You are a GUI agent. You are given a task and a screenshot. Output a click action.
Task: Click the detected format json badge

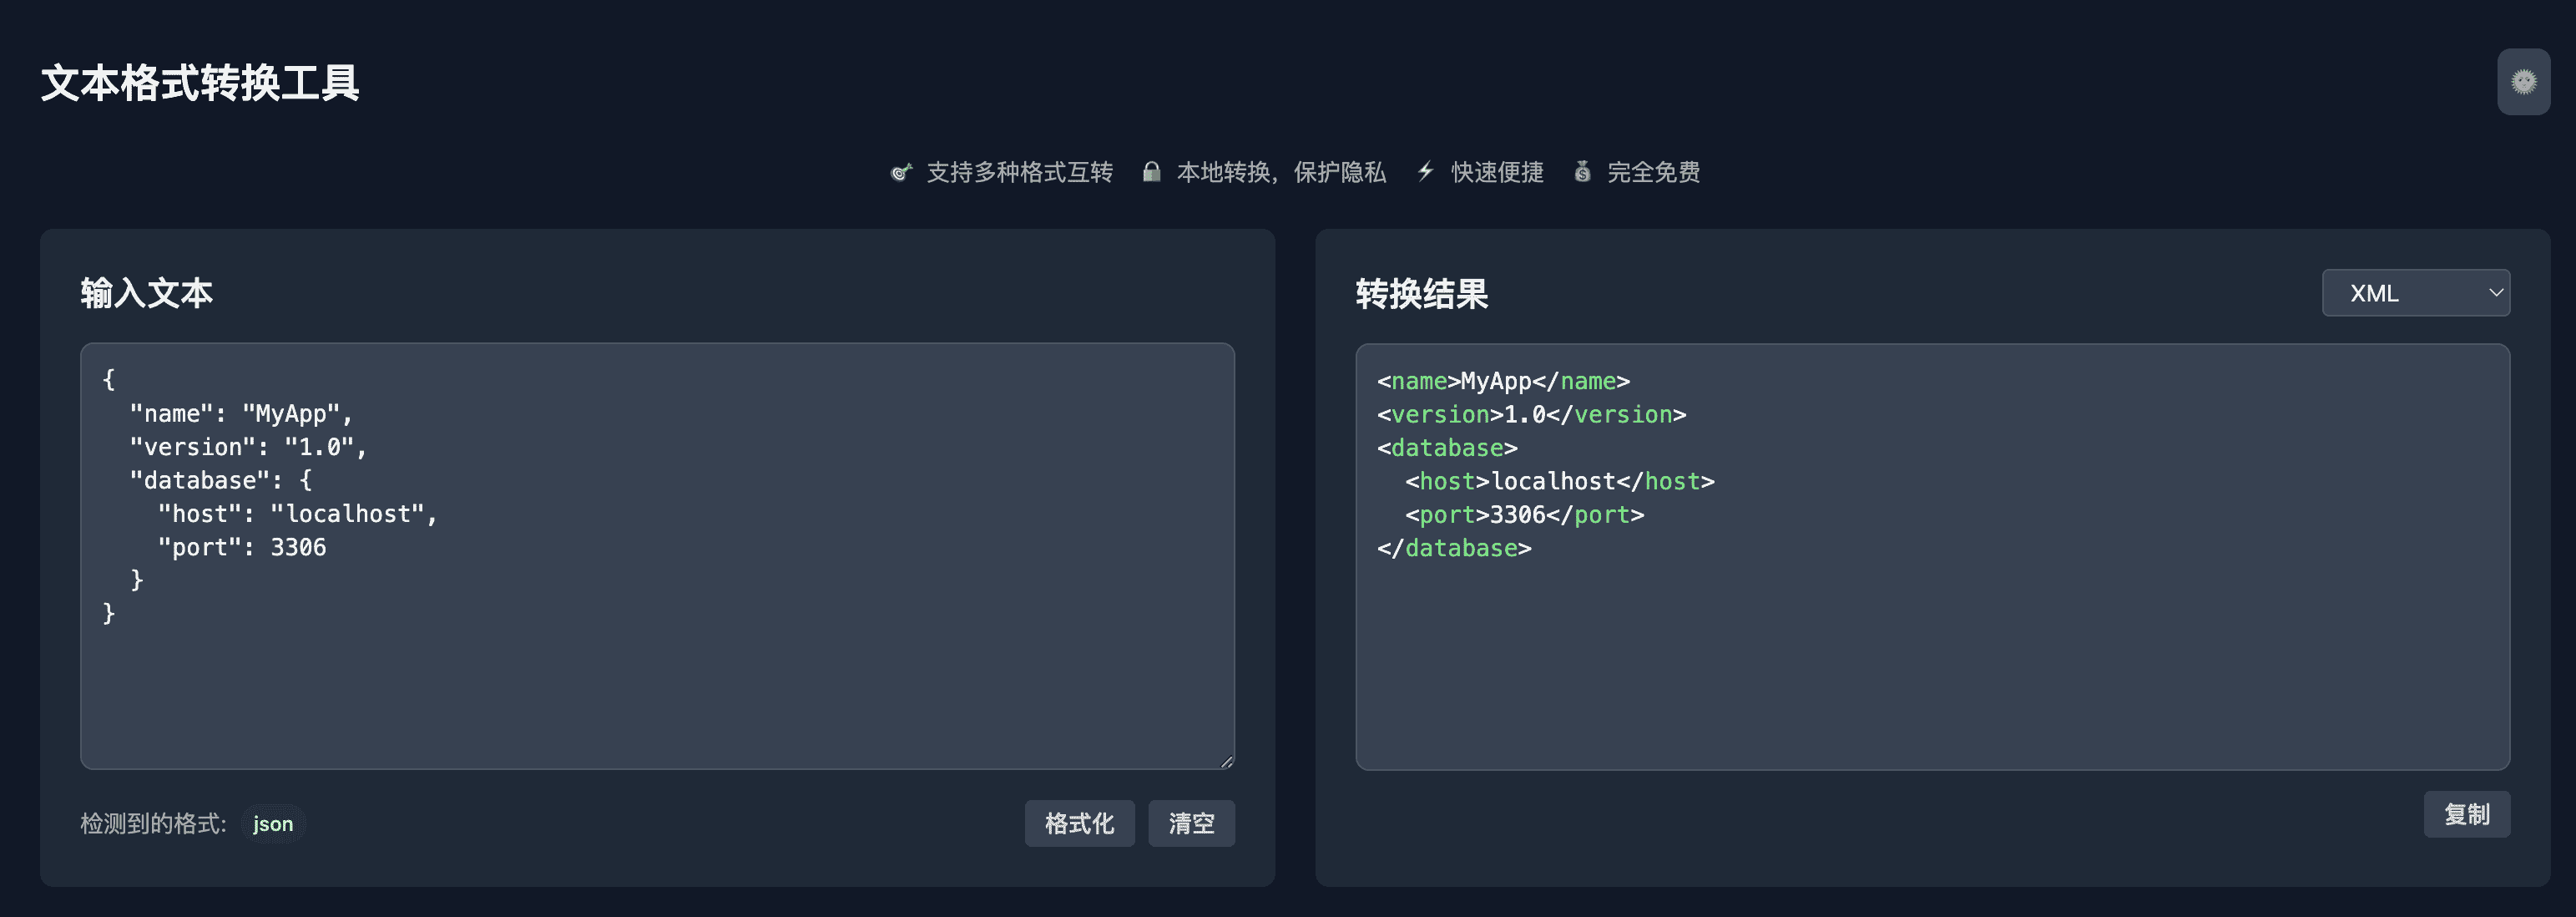click(x=273, y=824)
